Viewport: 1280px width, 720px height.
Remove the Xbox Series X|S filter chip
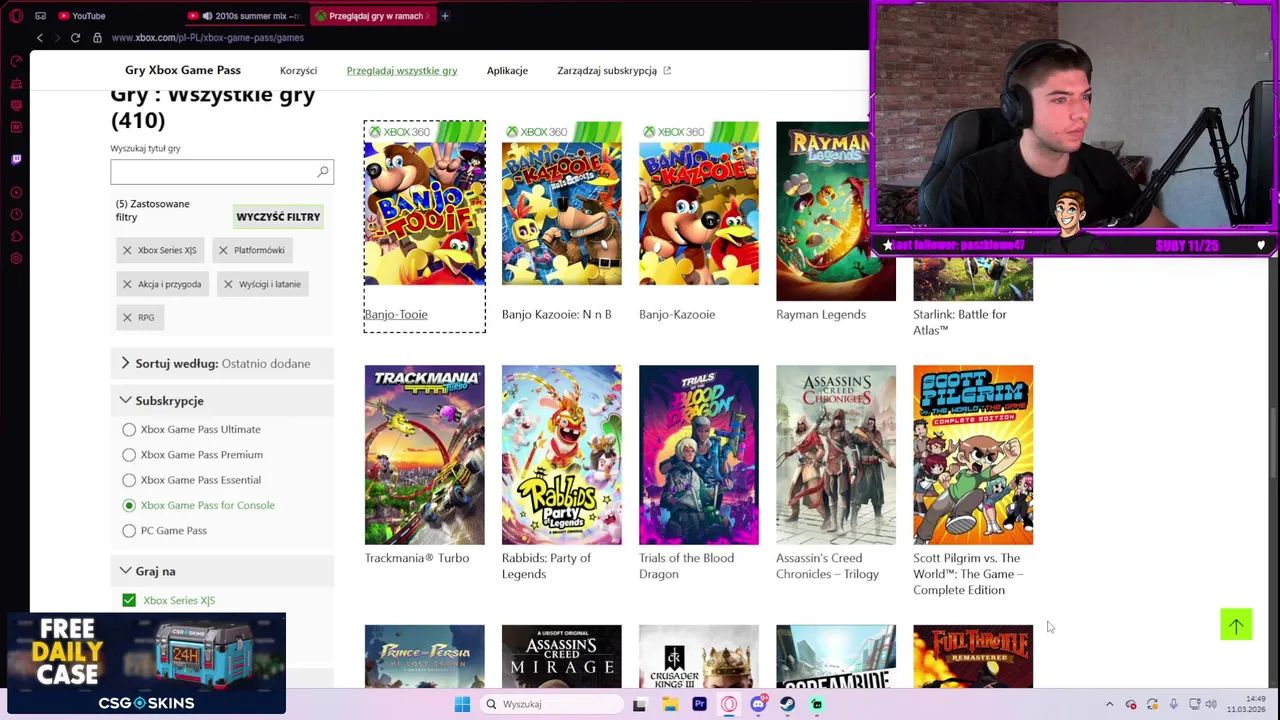click(x=127, y=250)
